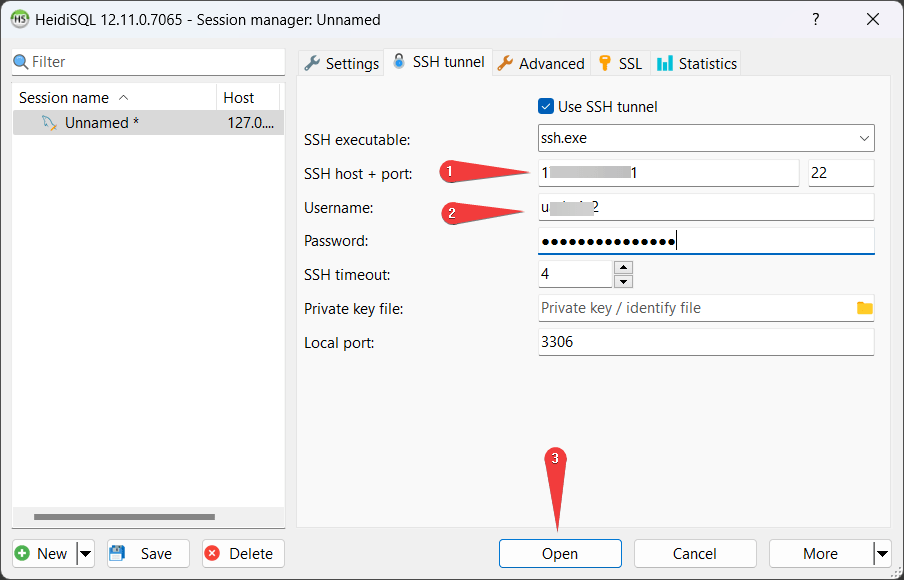The width and height of the screenshot is (904, 580).
Task: Expand the More button dropdown arrow
Action: point(881,553)
